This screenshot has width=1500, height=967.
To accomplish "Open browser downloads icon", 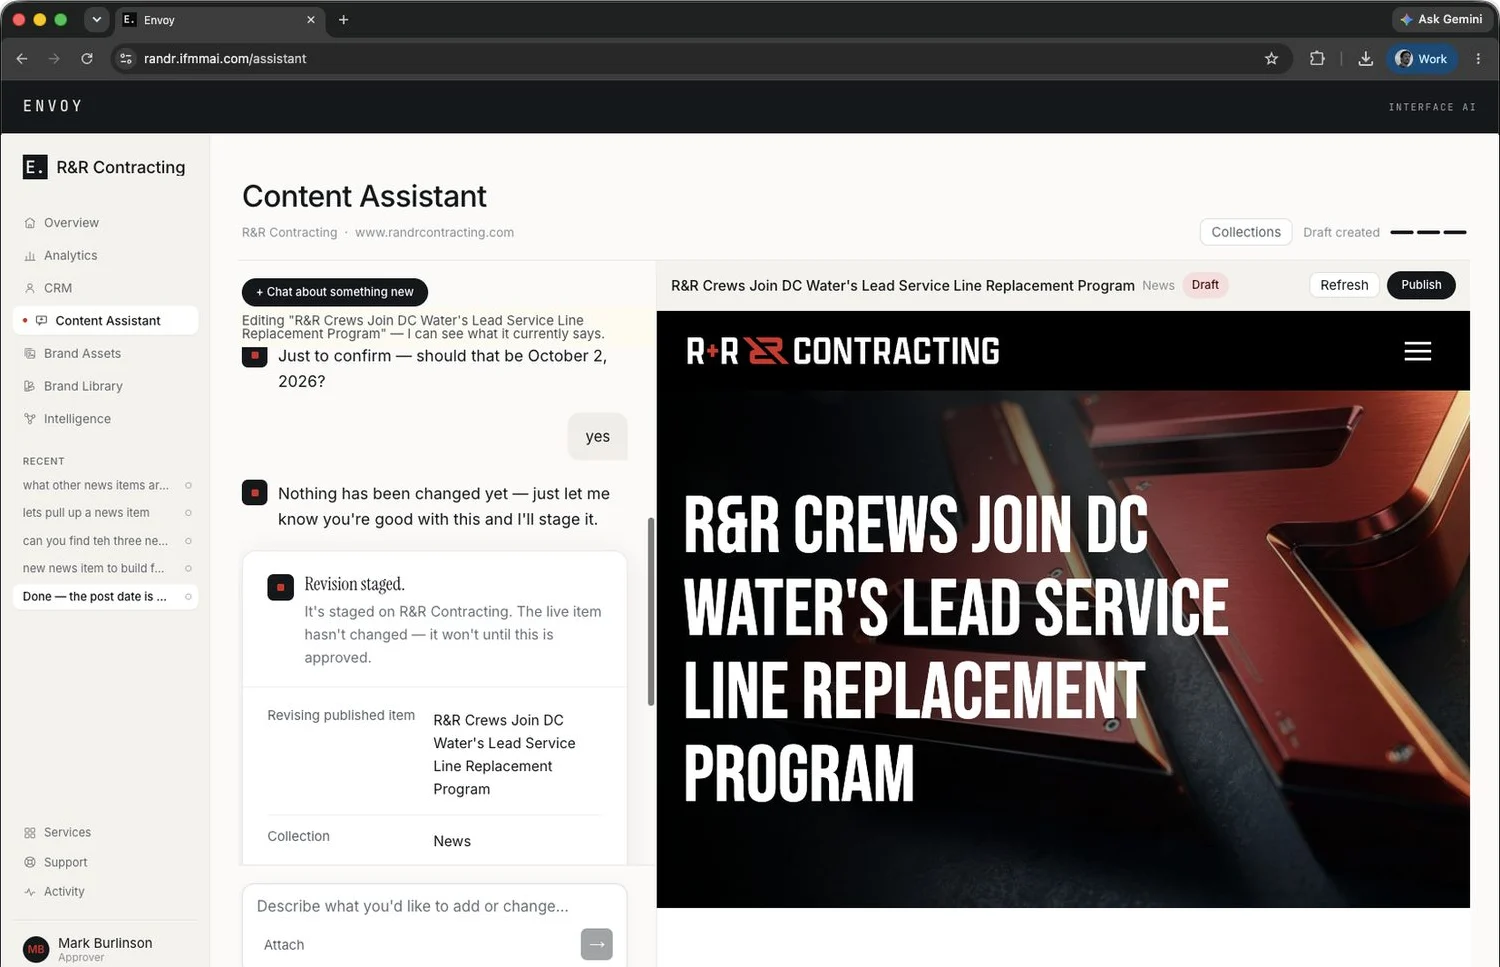I will click(1365, 59).
